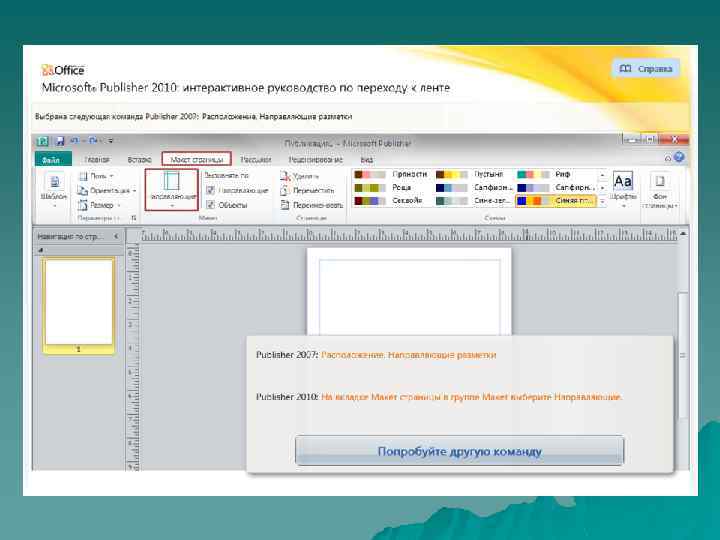Switch to the Рассылки tab
This screenshot has width=720, height=540.
pos(256,160)
